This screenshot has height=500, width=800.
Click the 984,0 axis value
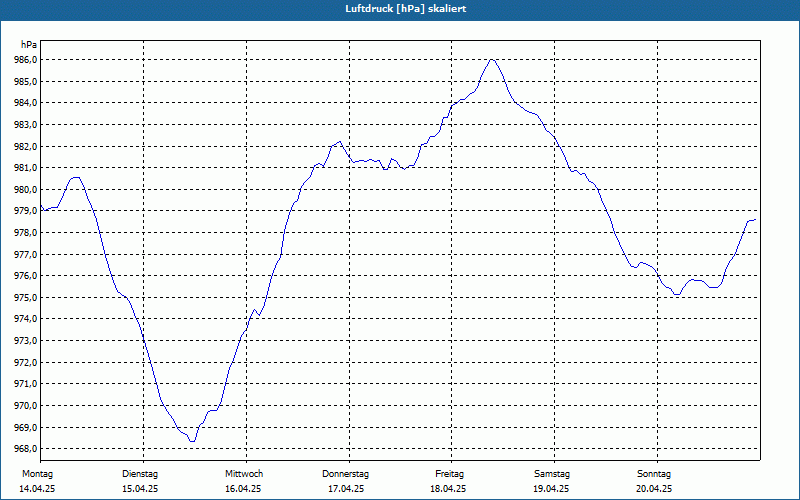tap(25, 103)
